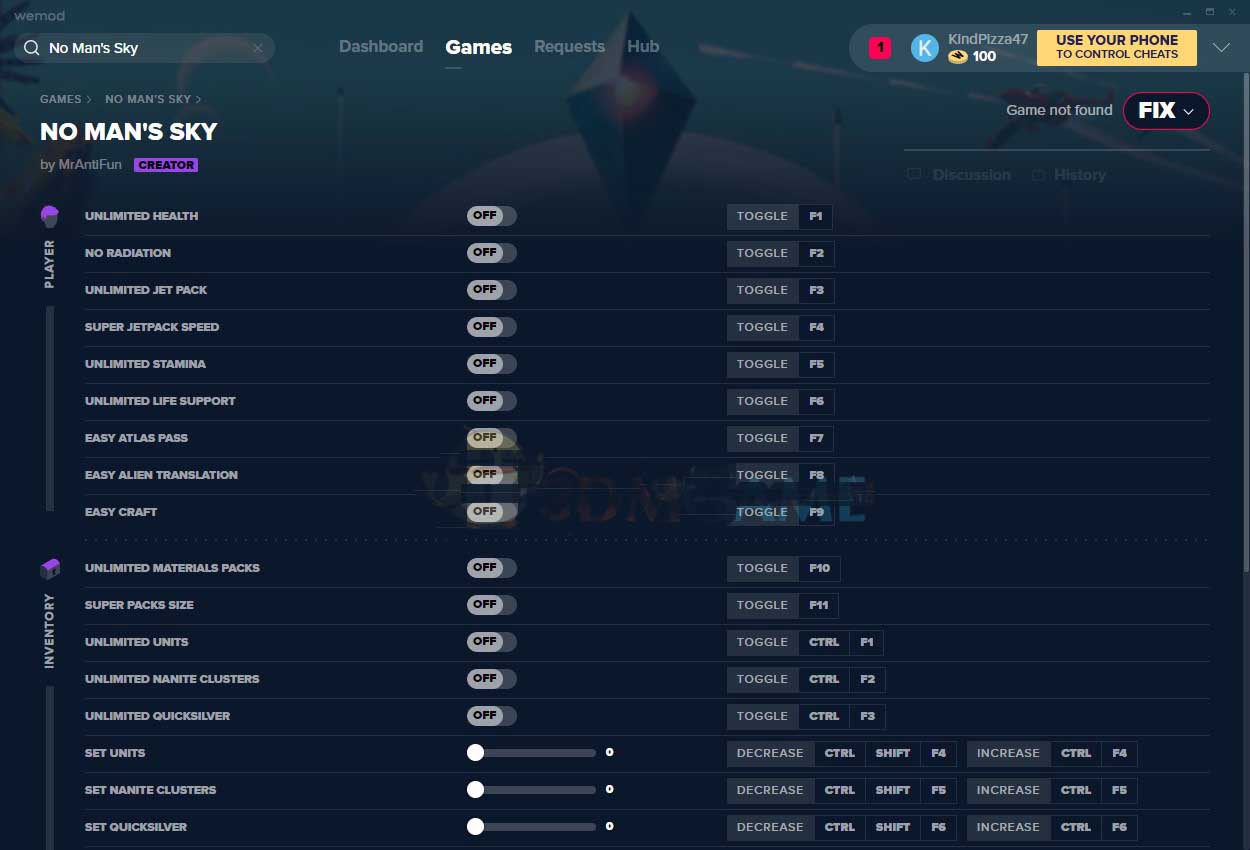Viewport: 1250px width, 850px height.
Task: Open the red notification badge
Action: pos(880,47)
